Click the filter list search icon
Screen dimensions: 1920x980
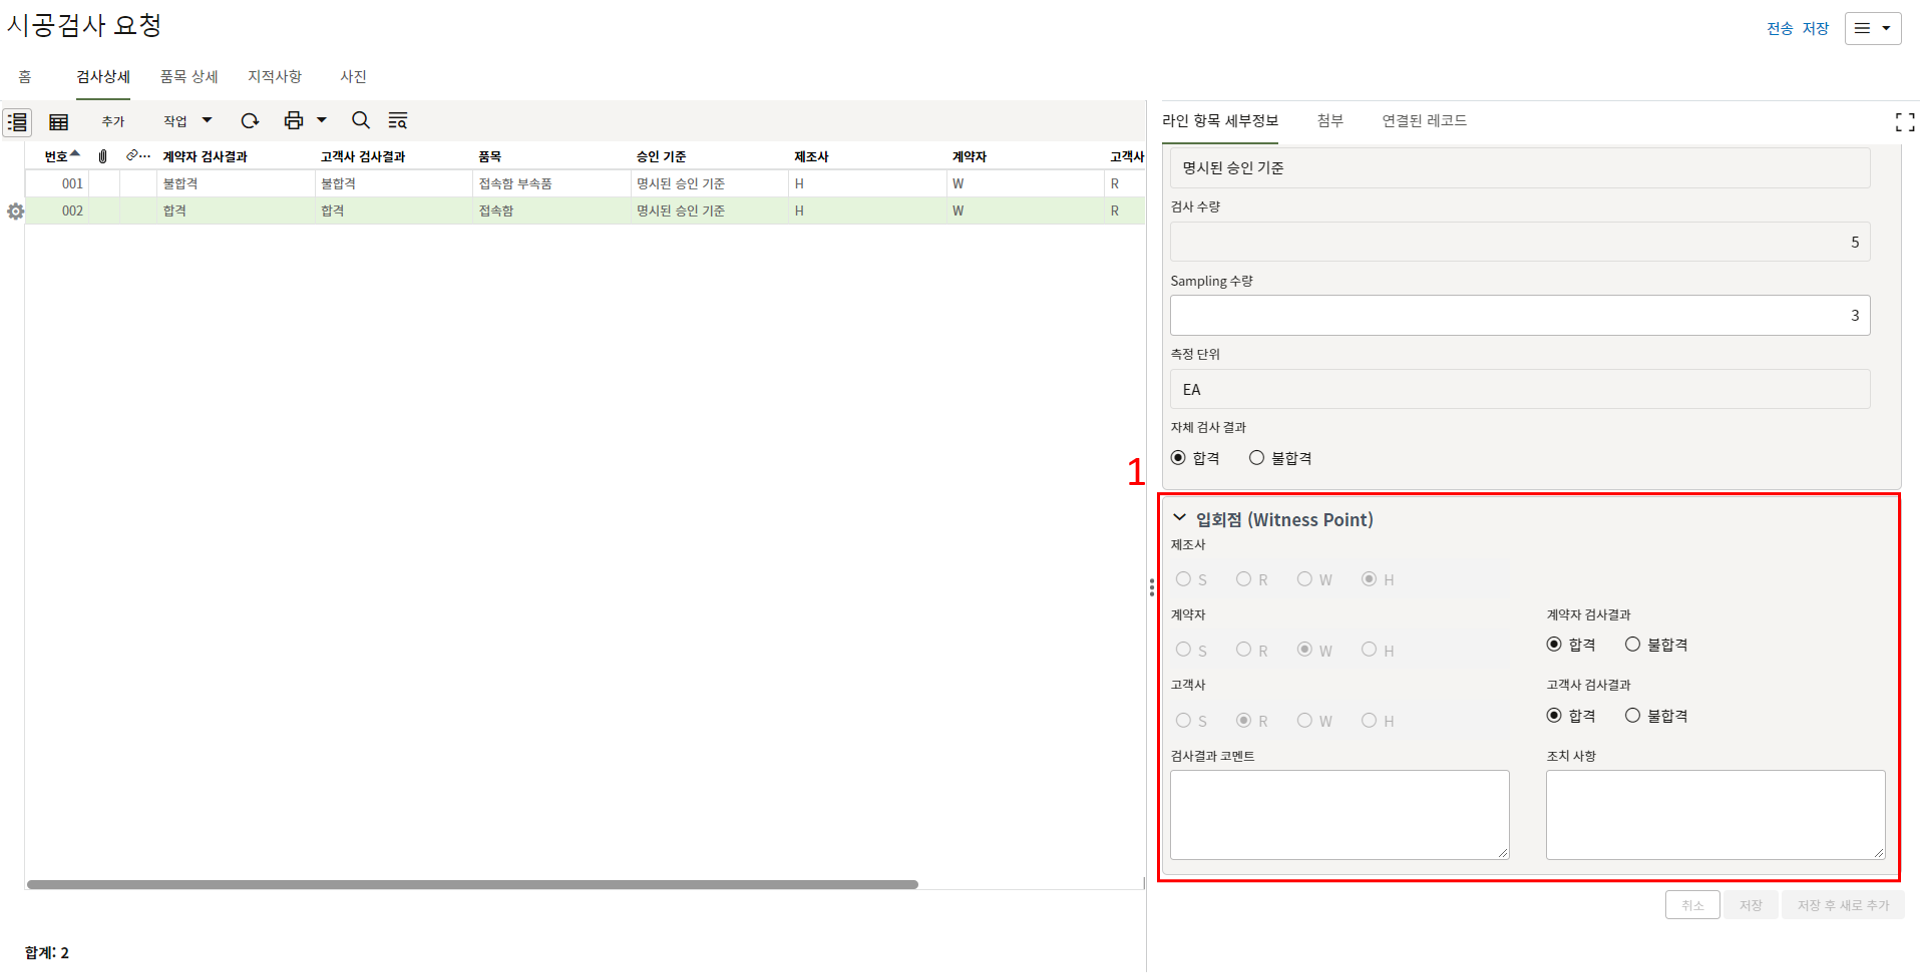398,121
